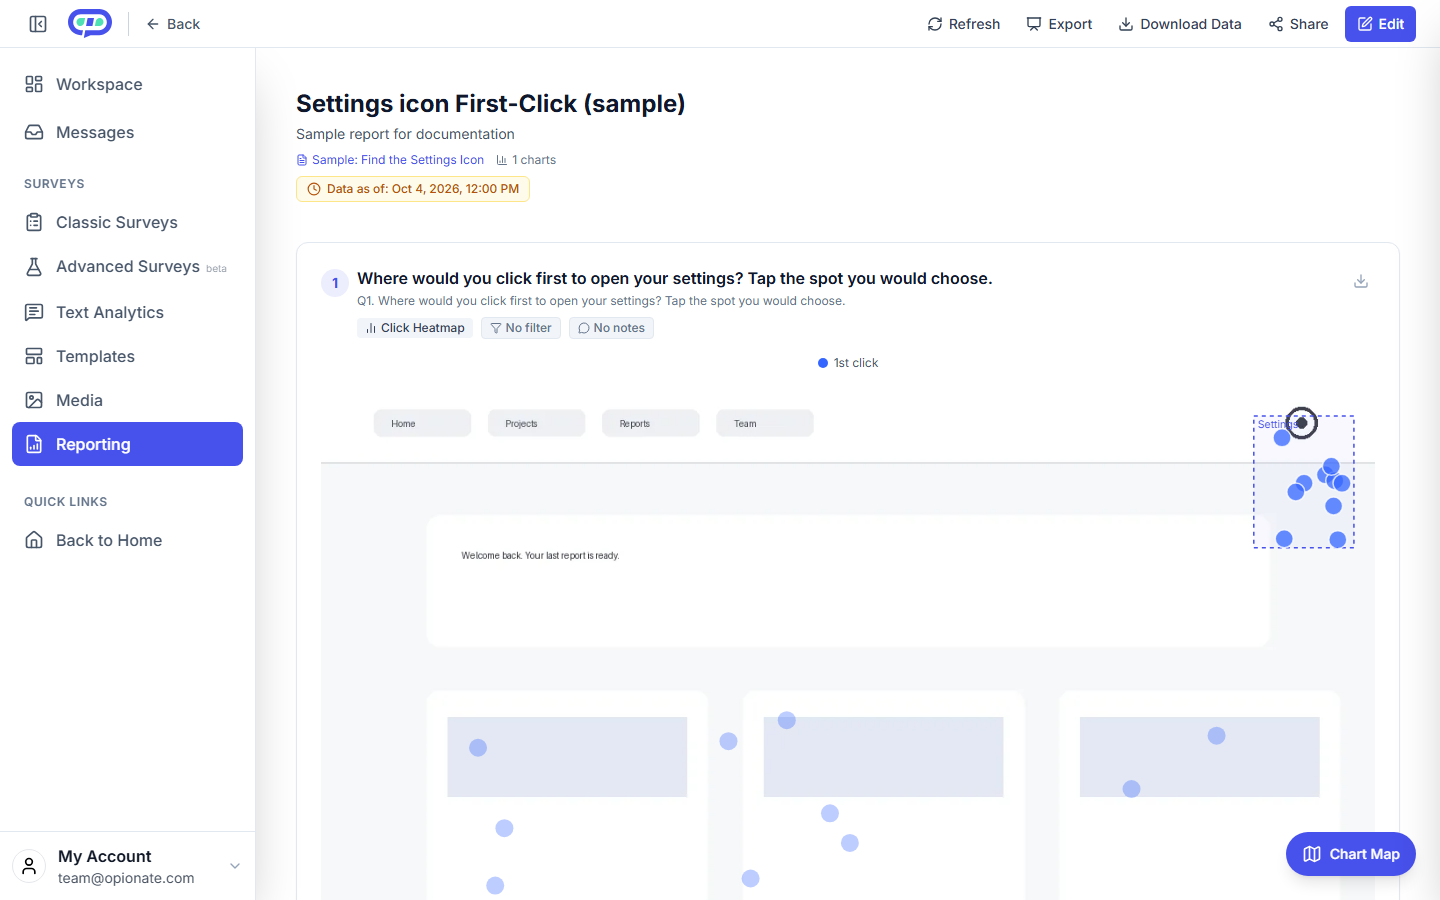The width and height of the screenshot is (1440, 900).
Task: Open the Templates page
Action: click(x=127, y=356)
